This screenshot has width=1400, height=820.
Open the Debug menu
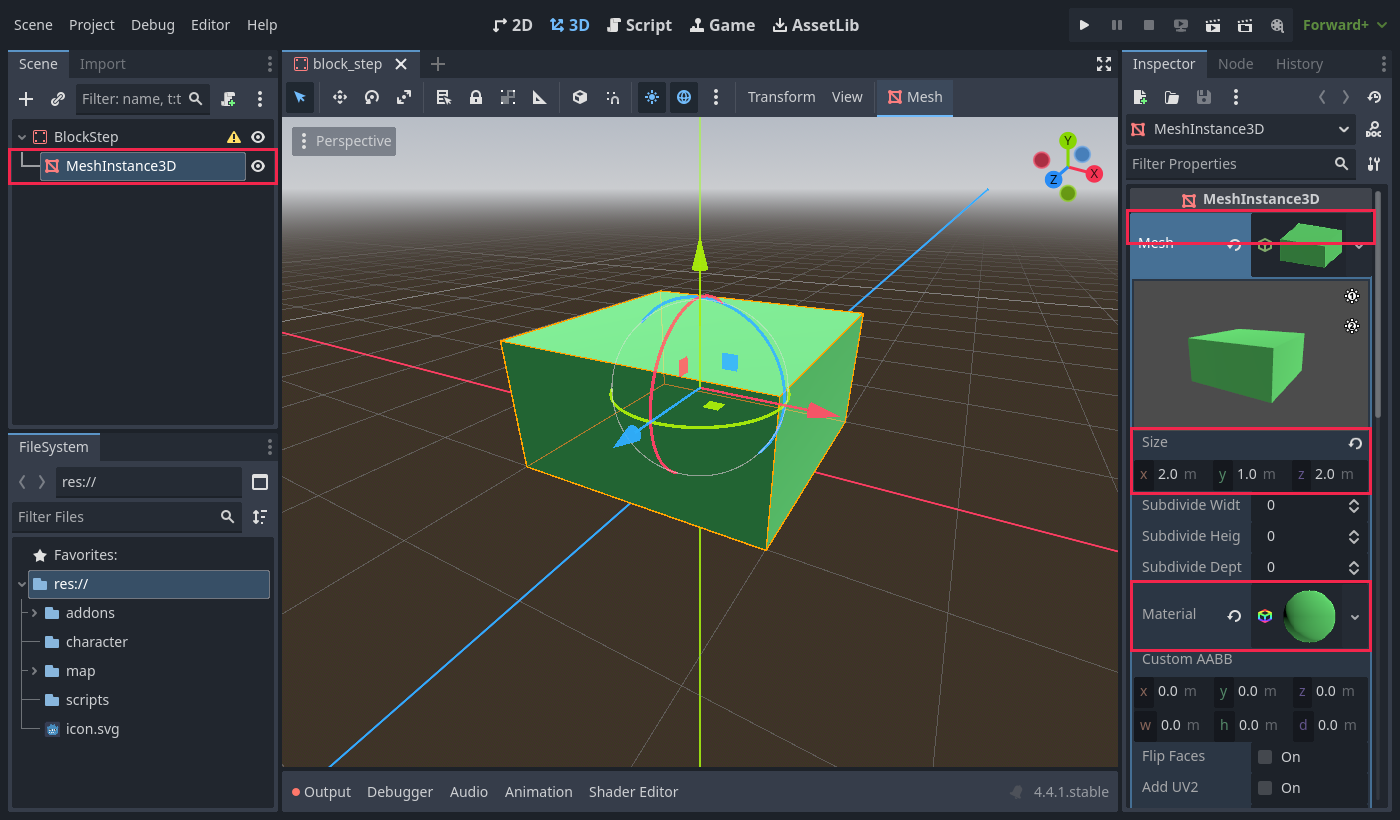tap(153, 25)
